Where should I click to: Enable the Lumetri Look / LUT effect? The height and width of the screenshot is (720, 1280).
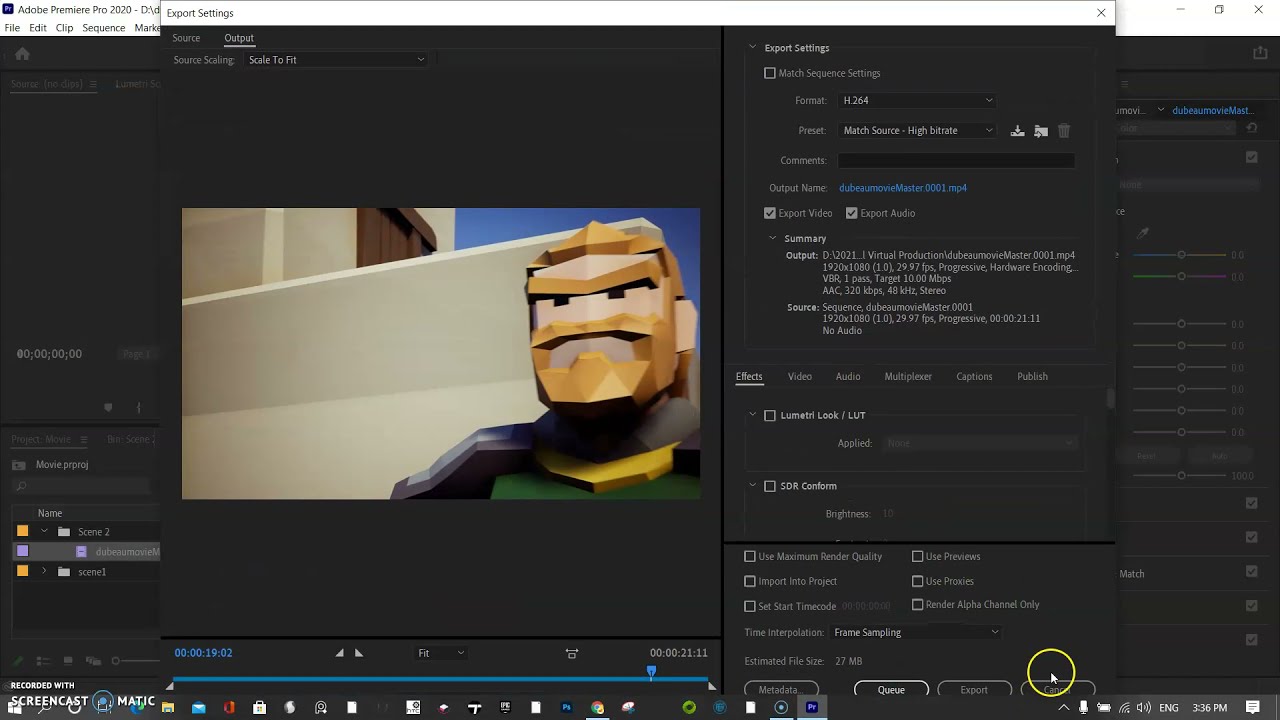(770, 416)
